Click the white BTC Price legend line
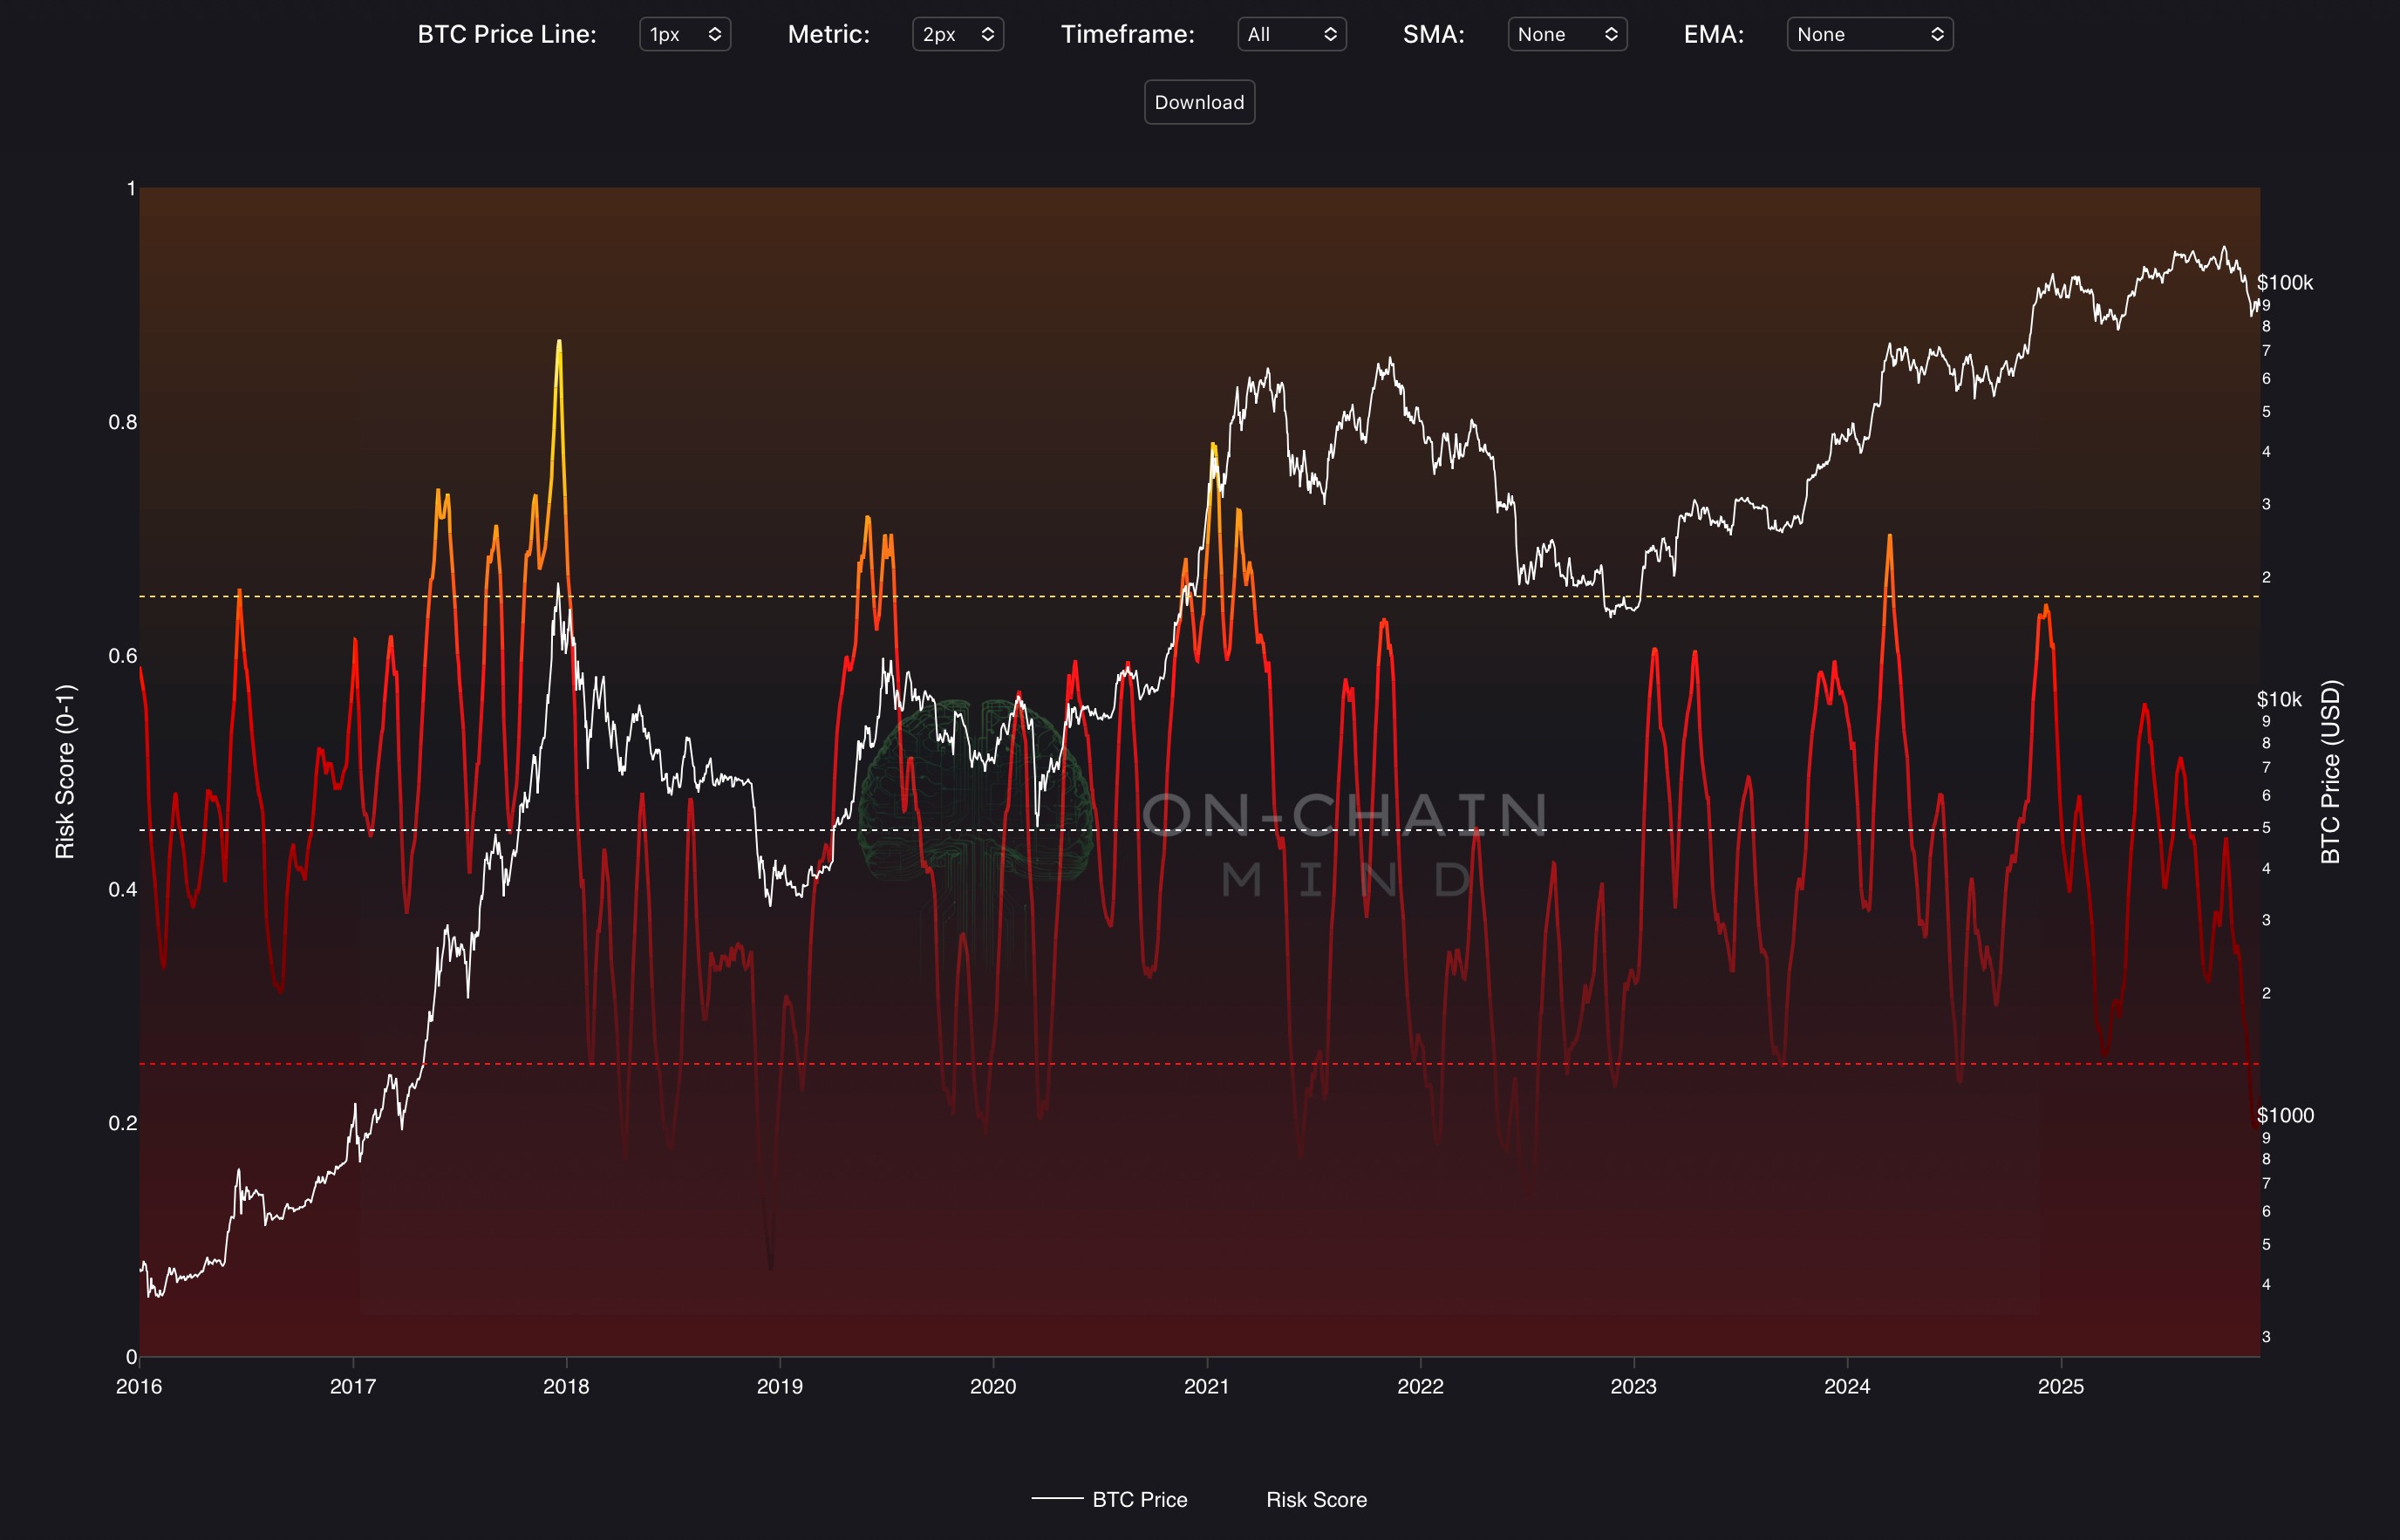This screenshot has height=1540, width=2400. [x=1057, y=1498]
